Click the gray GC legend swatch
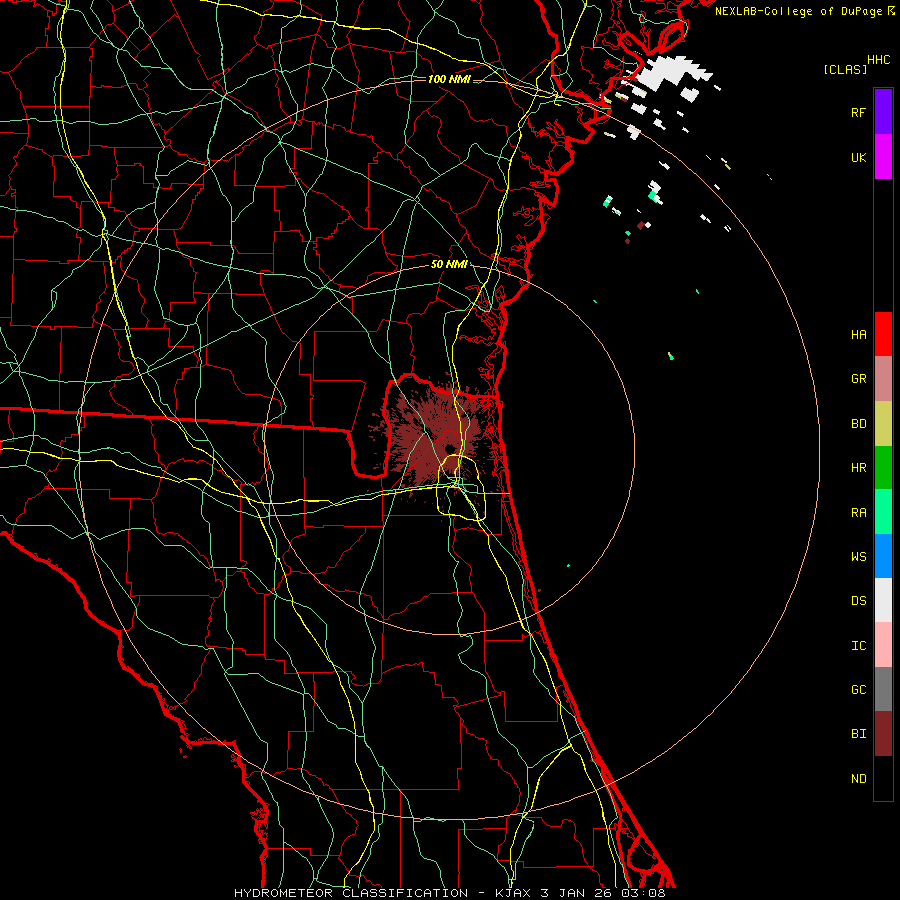Screen dimensions: 900x900 pos(883,689)
